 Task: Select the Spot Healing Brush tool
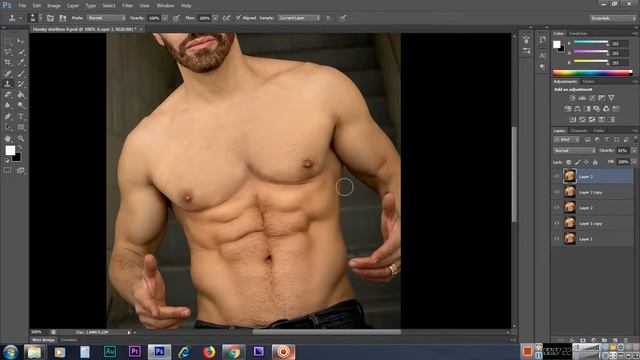[x=8, y=73]
